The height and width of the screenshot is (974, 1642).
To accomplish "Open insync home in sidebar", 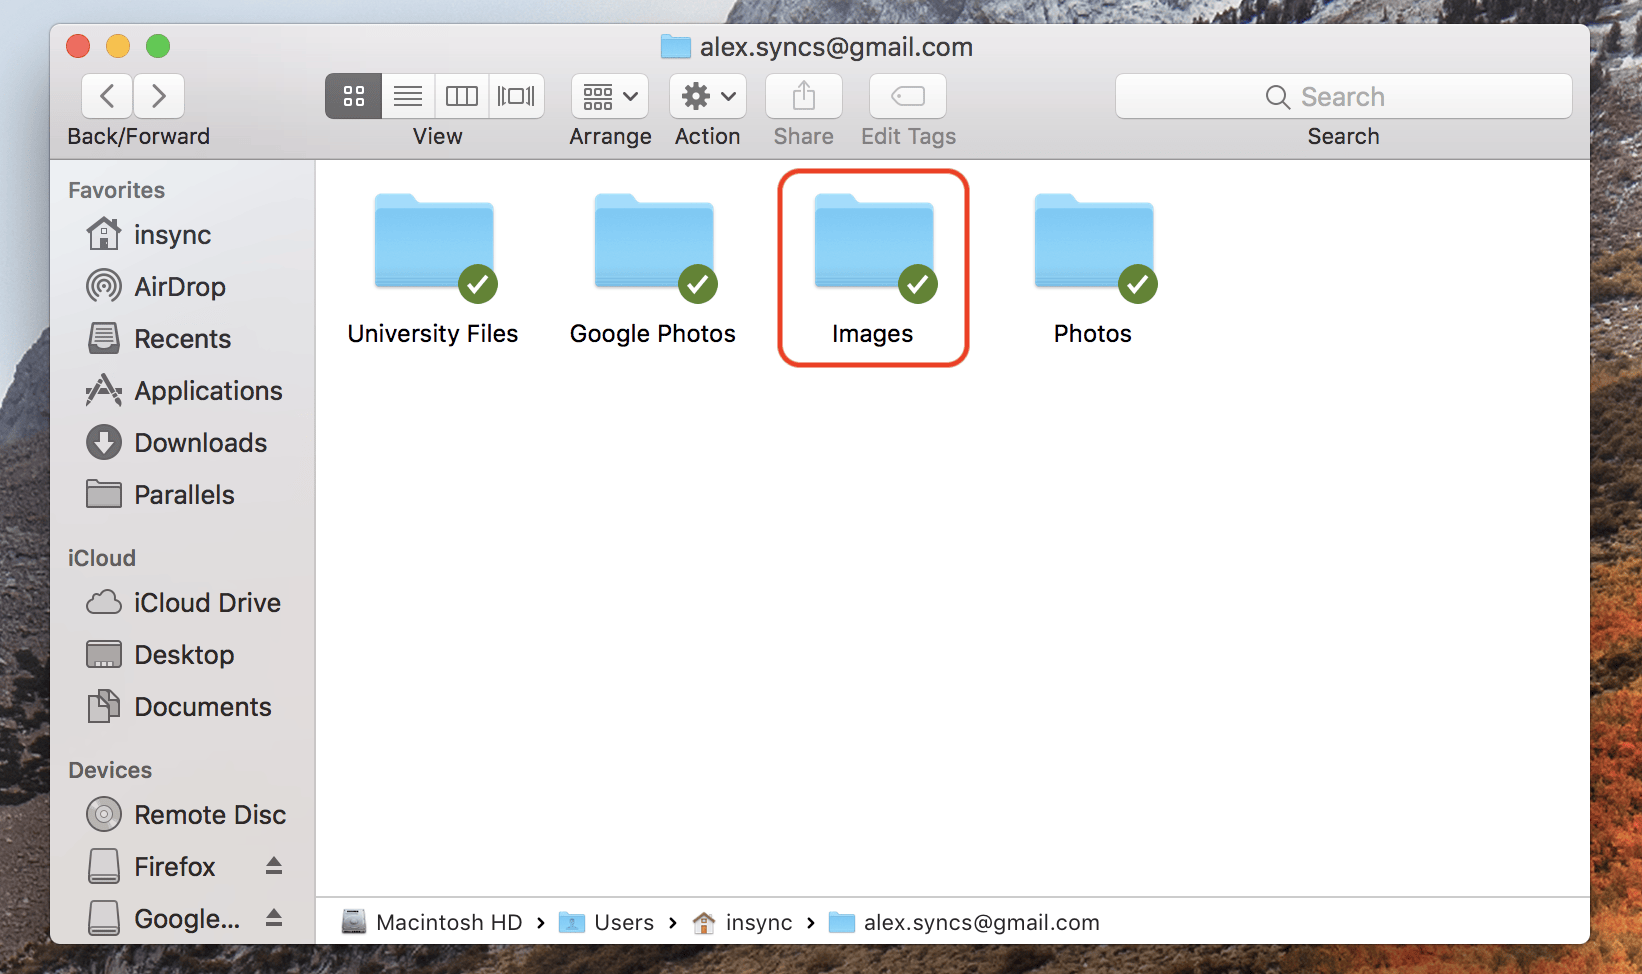I will pos(149,235).
